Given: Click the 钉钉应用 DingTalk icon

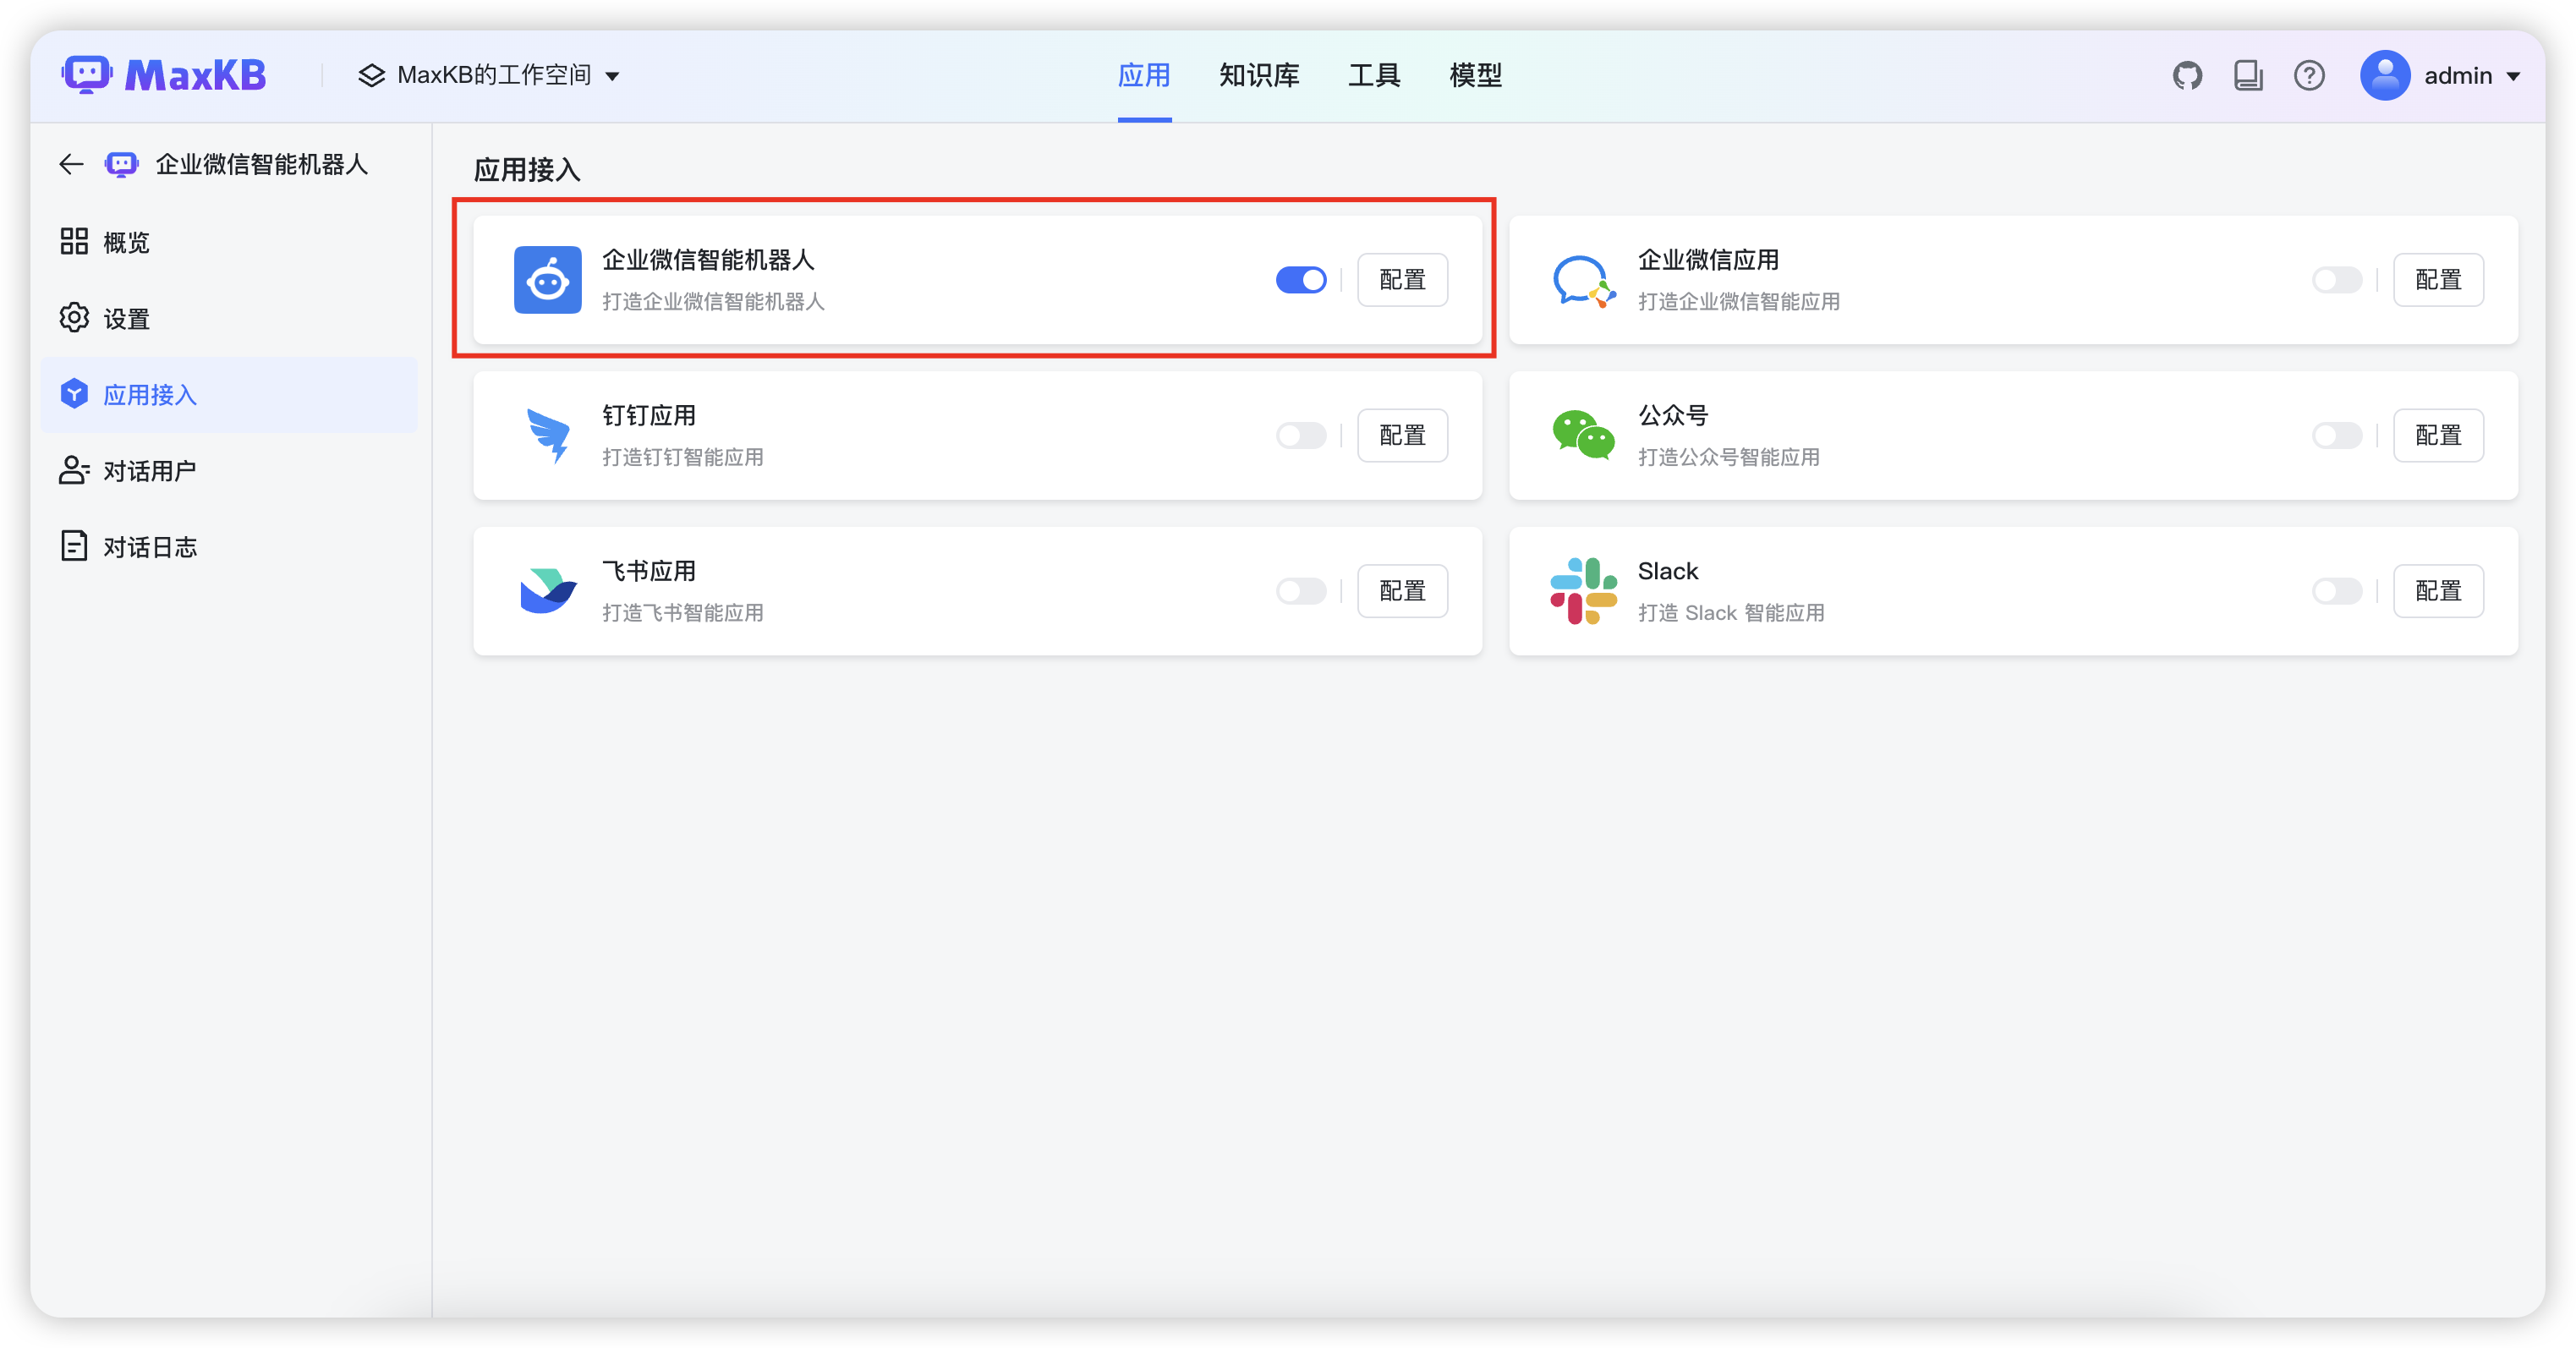Looking at the screenshot, I should pos(548,435).
